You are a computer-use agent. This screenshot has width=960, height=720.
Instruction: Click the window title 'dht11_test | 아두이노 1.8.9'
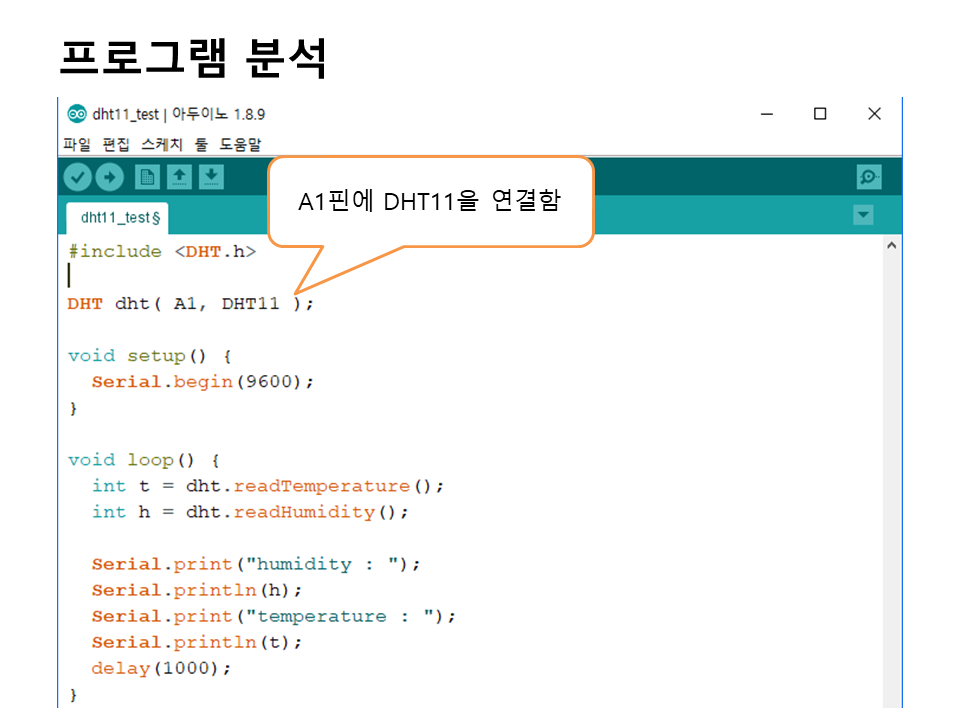[179, 114]
